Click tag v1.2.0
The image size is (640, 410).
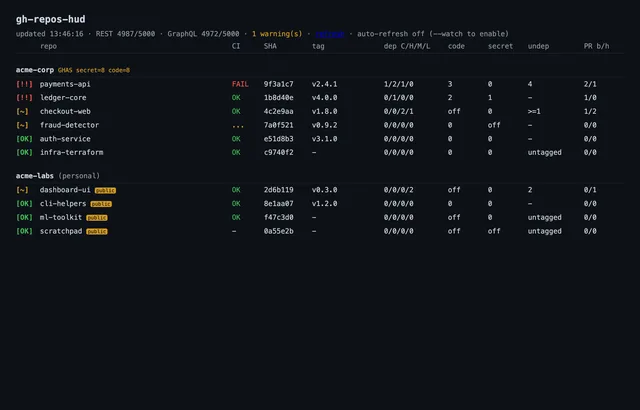(x=324, y=204)
